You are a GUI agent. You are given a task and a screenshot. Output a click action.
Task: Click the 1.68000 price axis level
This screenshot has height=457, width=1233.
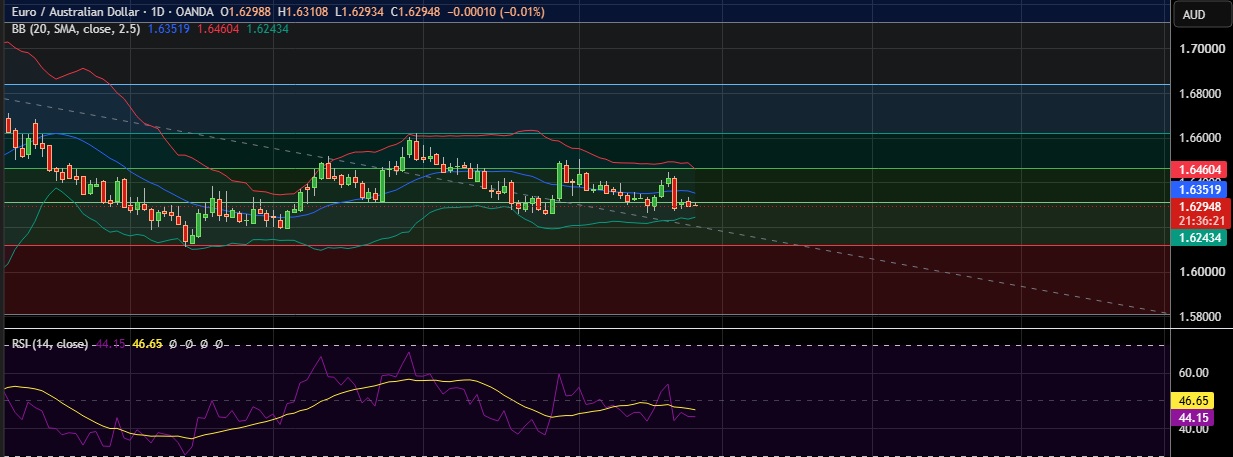point(1202,93)
